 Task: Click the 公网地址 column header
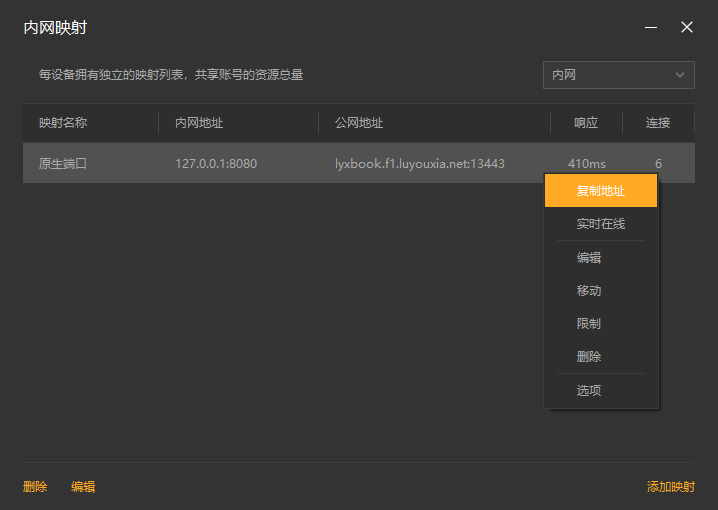click(x=359, y=123)
